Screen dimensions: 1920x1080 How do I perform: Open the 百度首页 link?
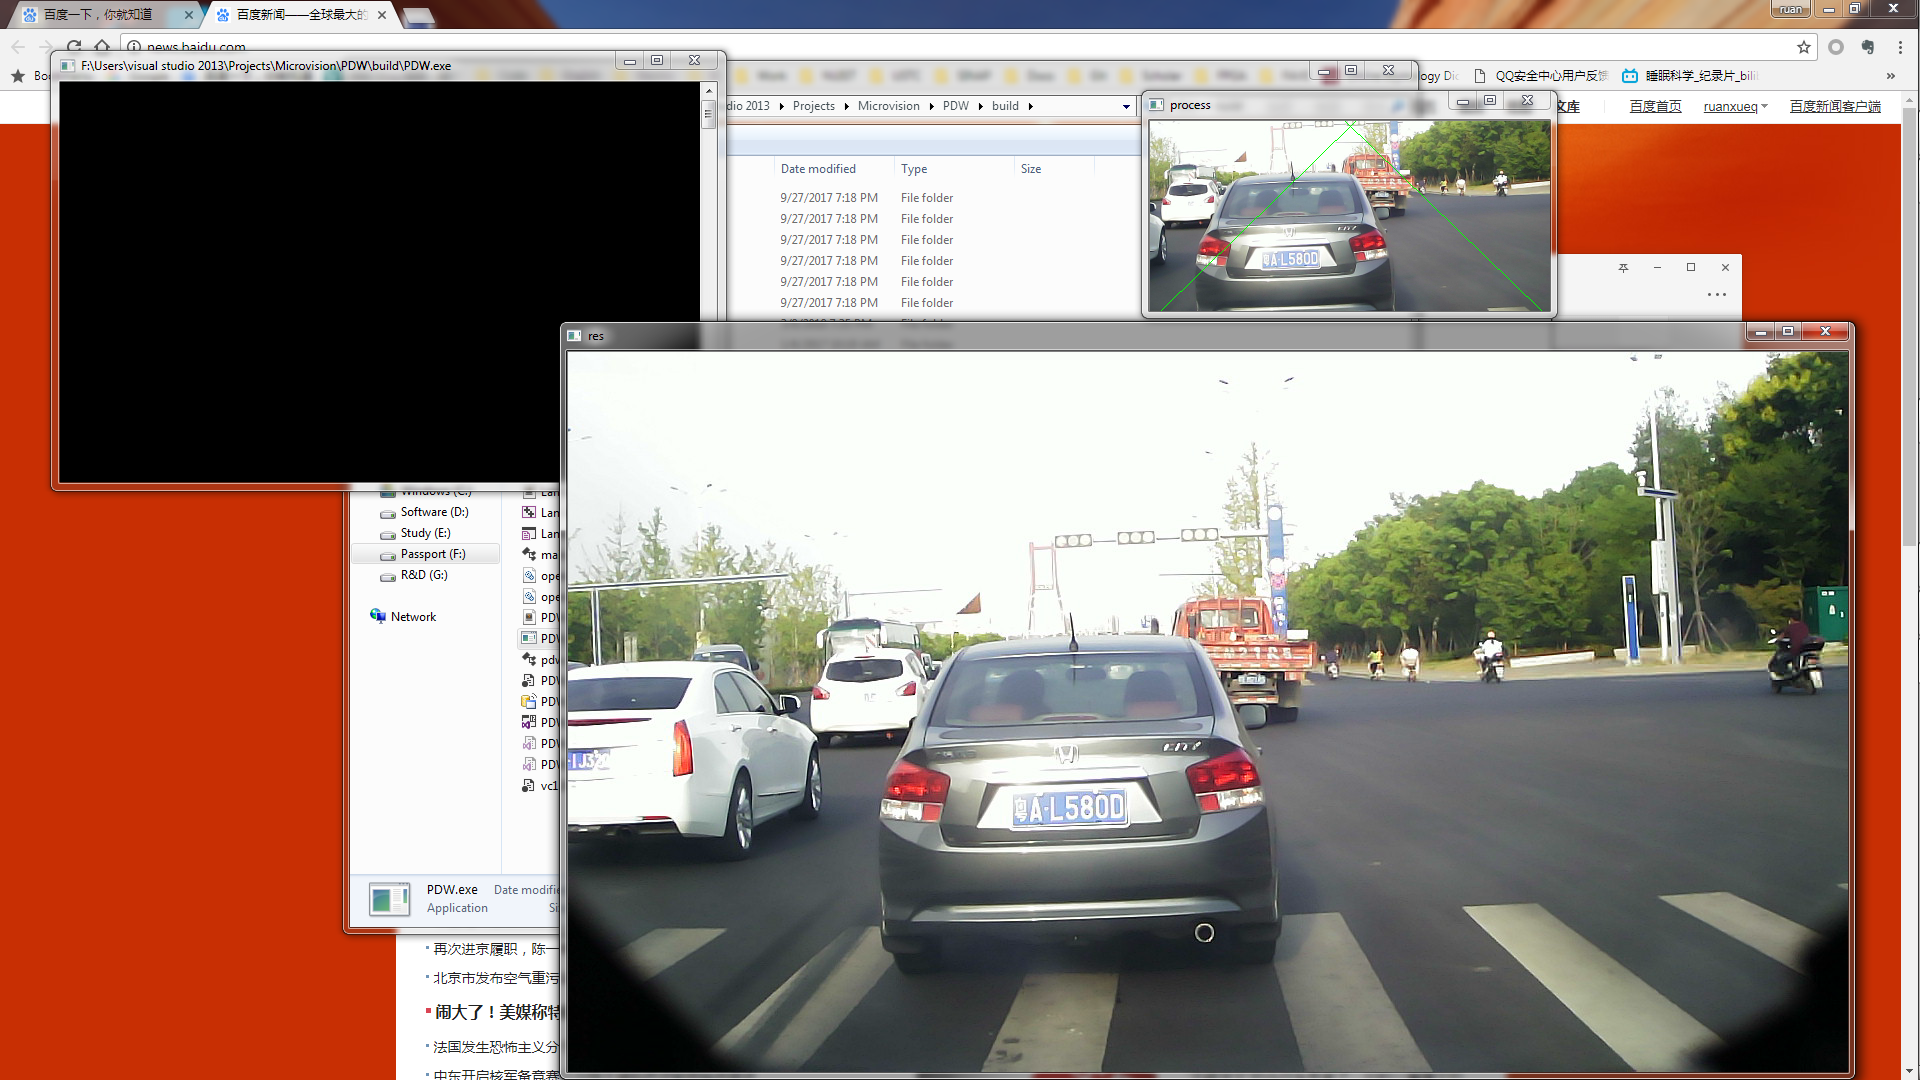point(1655,107)
